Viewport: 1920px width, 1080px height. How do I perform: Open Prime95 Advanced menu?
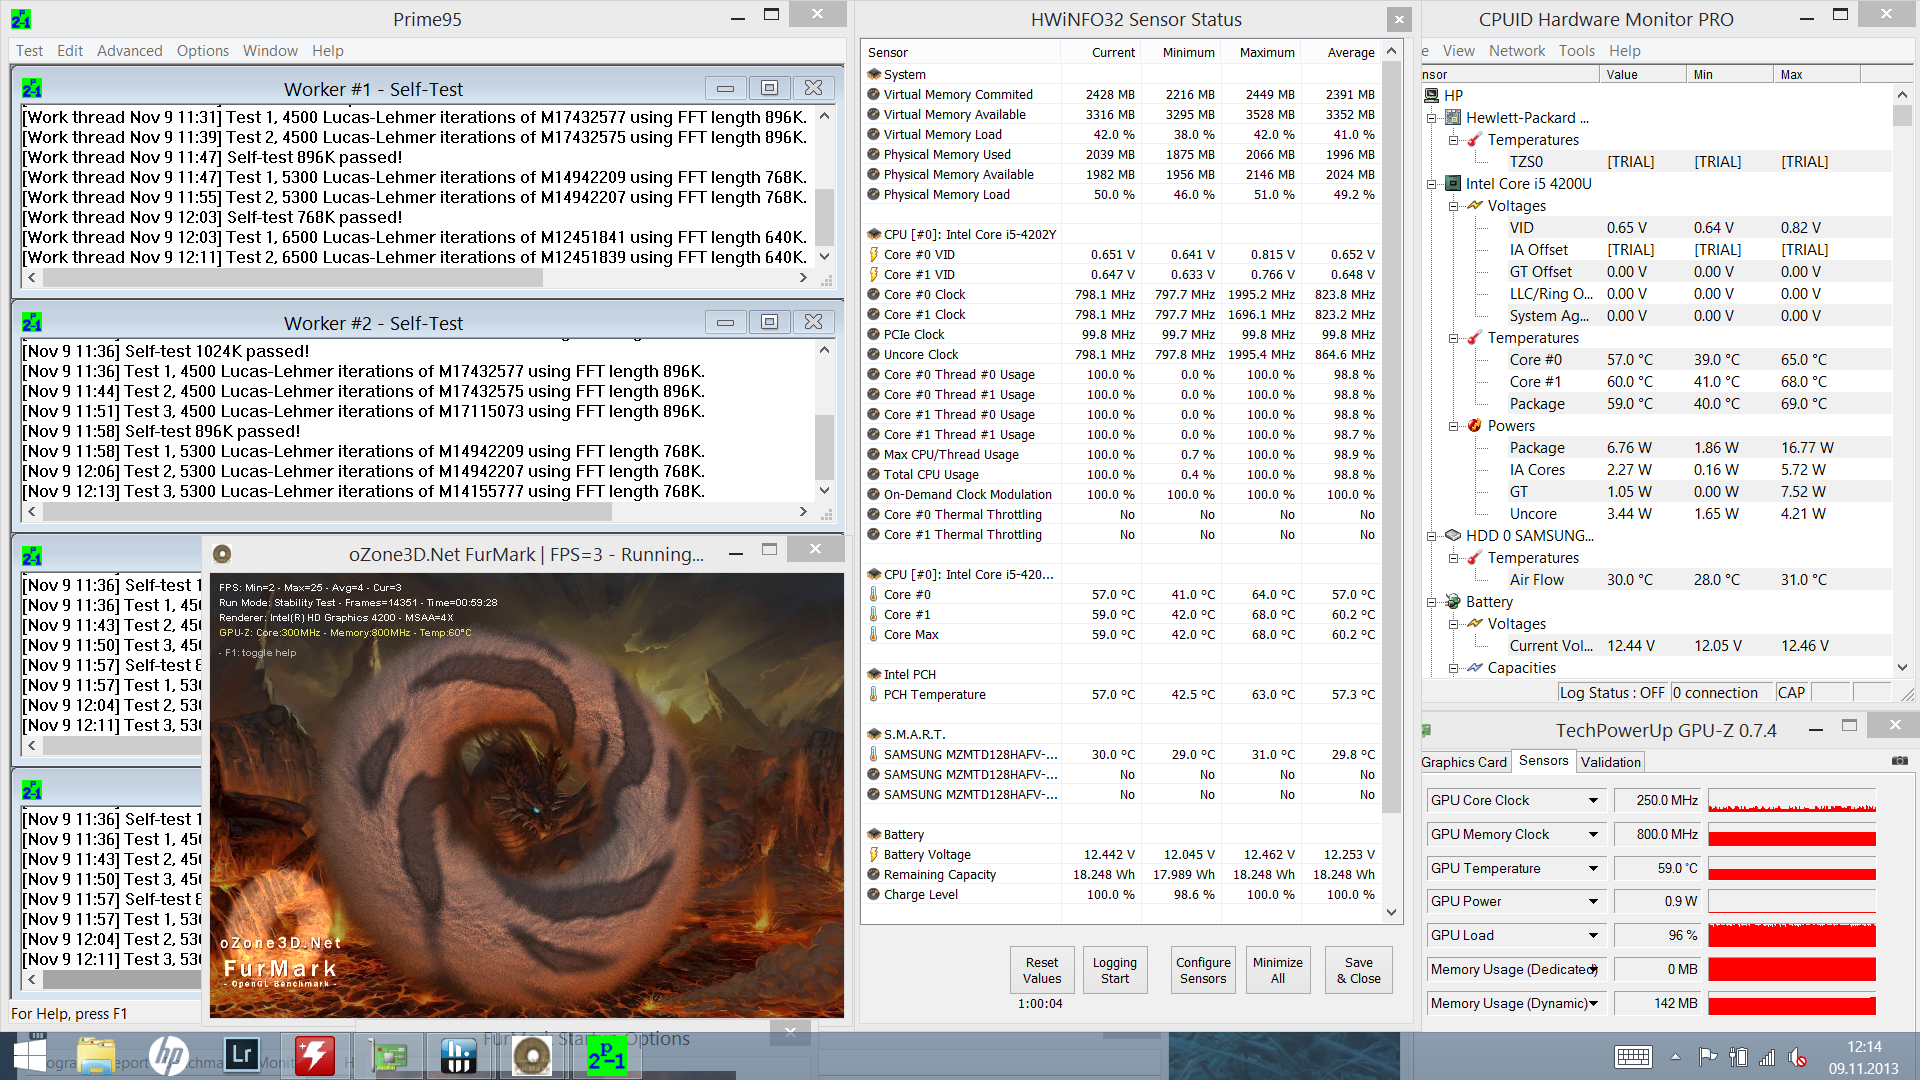pos(129,51)
